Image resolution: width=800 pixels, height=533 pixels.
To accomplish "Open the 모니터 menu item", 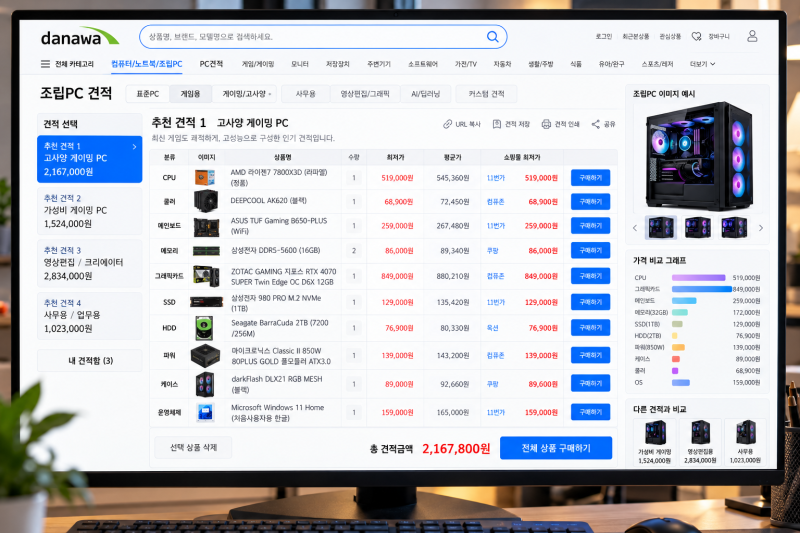I will coord(299,64).
